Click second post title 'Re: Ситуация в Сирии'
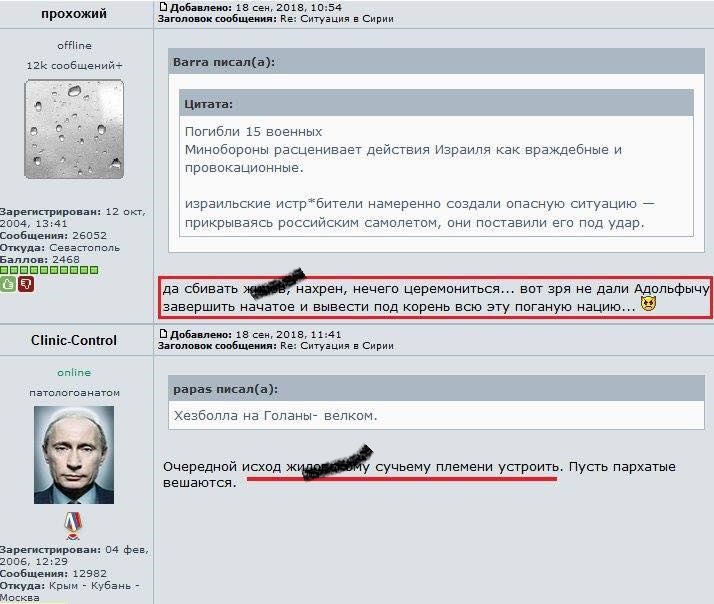Viewport: 714px width, 604px height. click(337, 346)
